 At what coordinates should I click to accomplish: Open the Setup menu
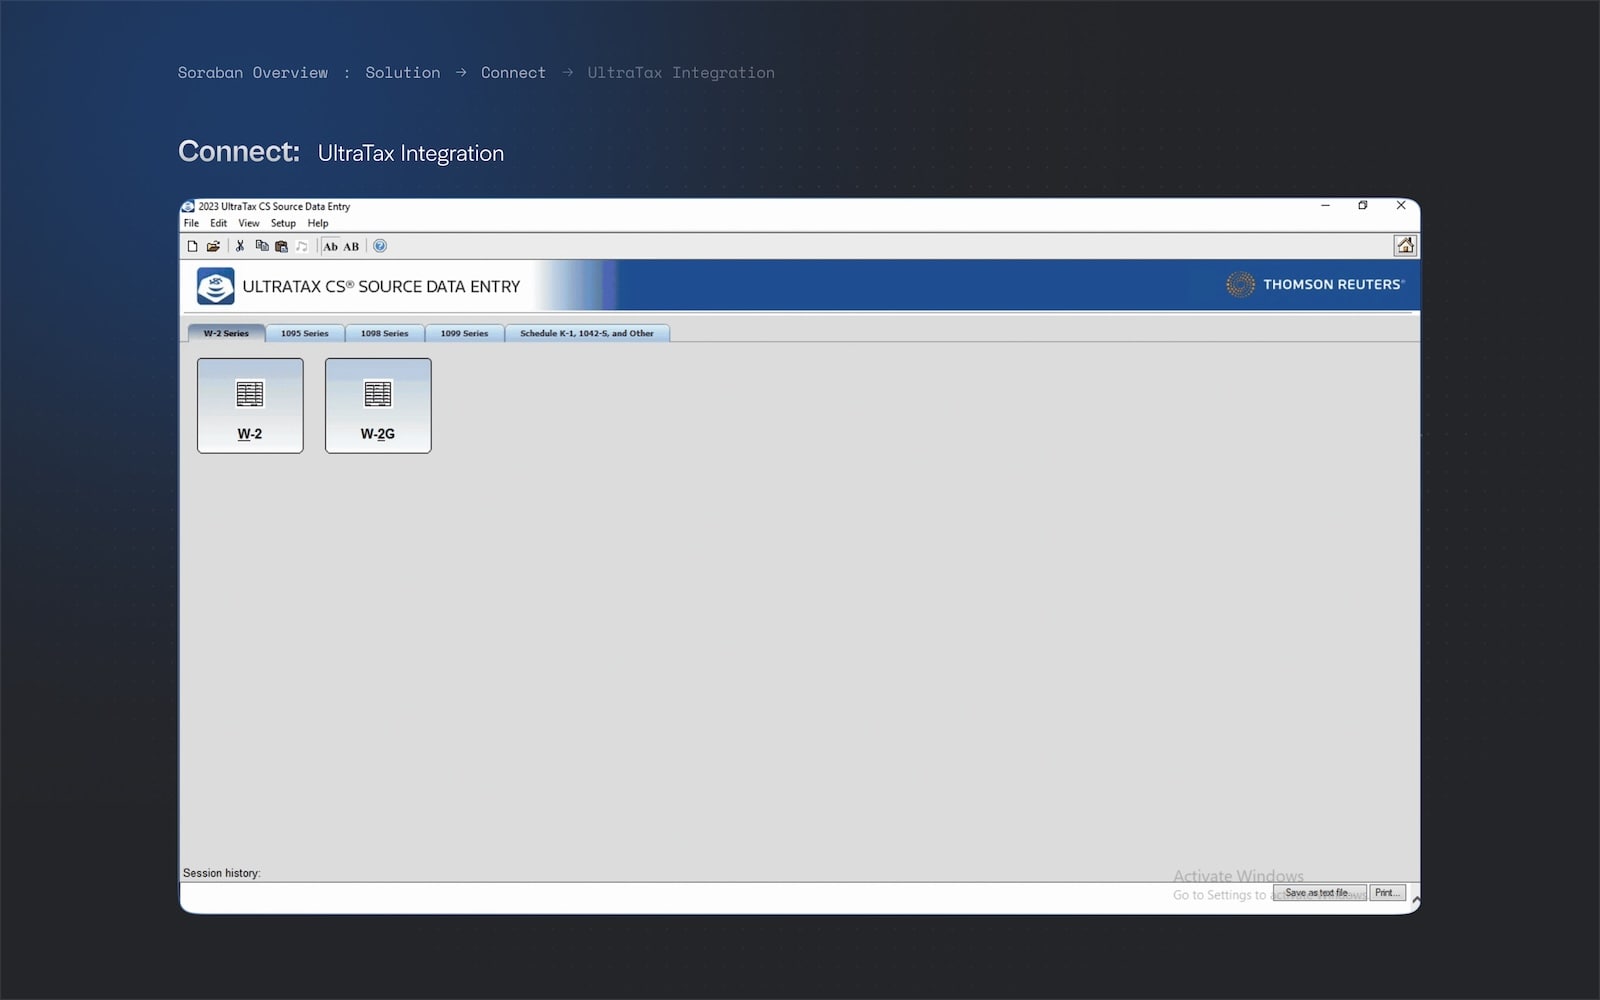283,223
